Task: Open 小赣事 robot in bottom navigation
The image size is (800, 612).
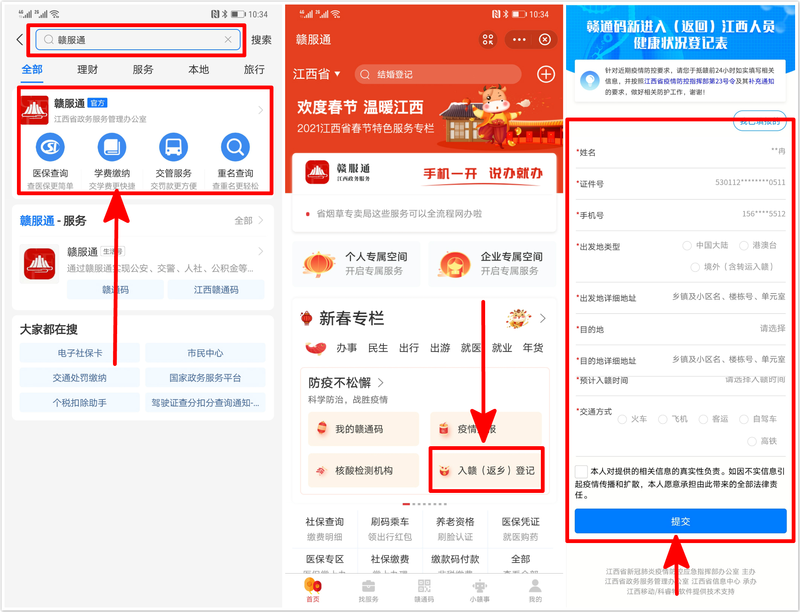Action: click(x=480, y=591)
